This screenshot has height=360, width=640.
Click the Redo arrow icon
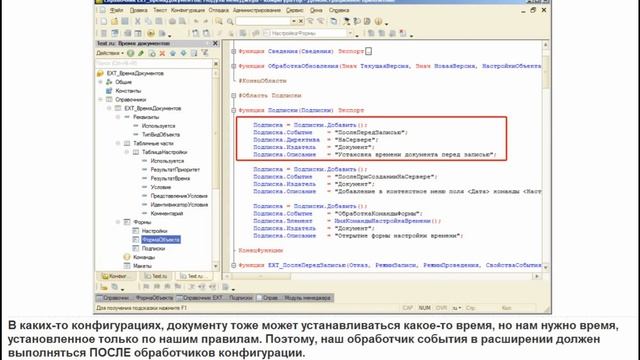pyautogui.click(x=206, y=21)
